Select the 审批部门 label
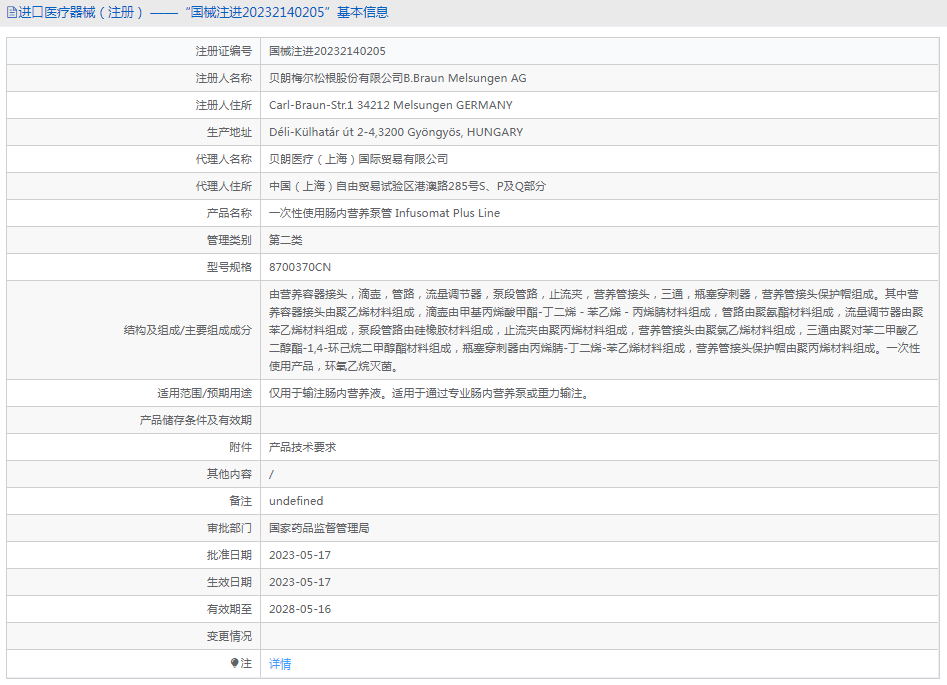The width and height of the screenshot is (947, 685). point(229,529)
